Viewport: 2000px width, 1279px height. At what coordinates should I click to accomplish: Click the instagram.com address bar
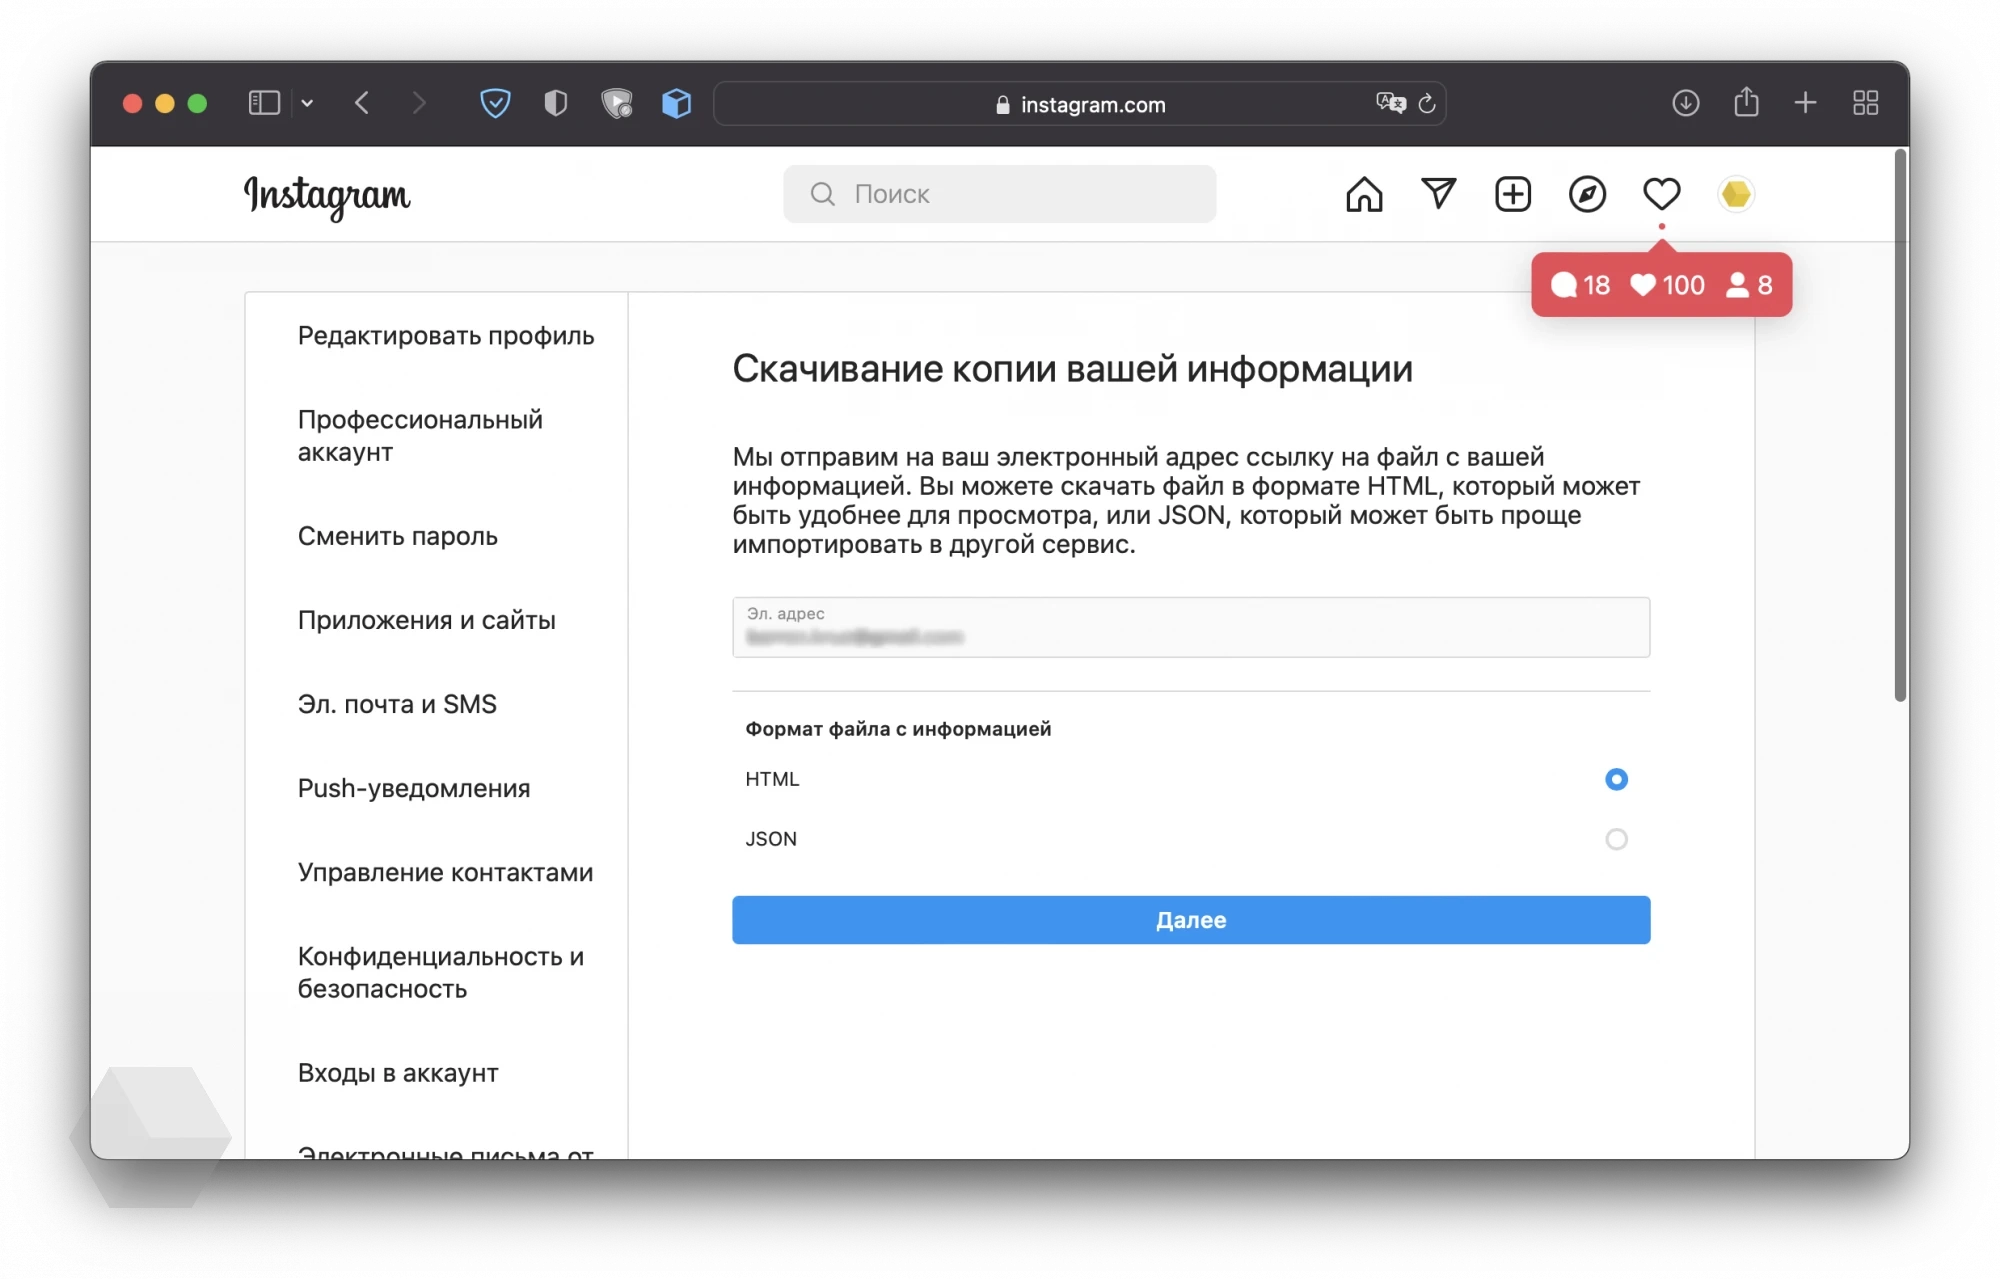point(1080,104)
